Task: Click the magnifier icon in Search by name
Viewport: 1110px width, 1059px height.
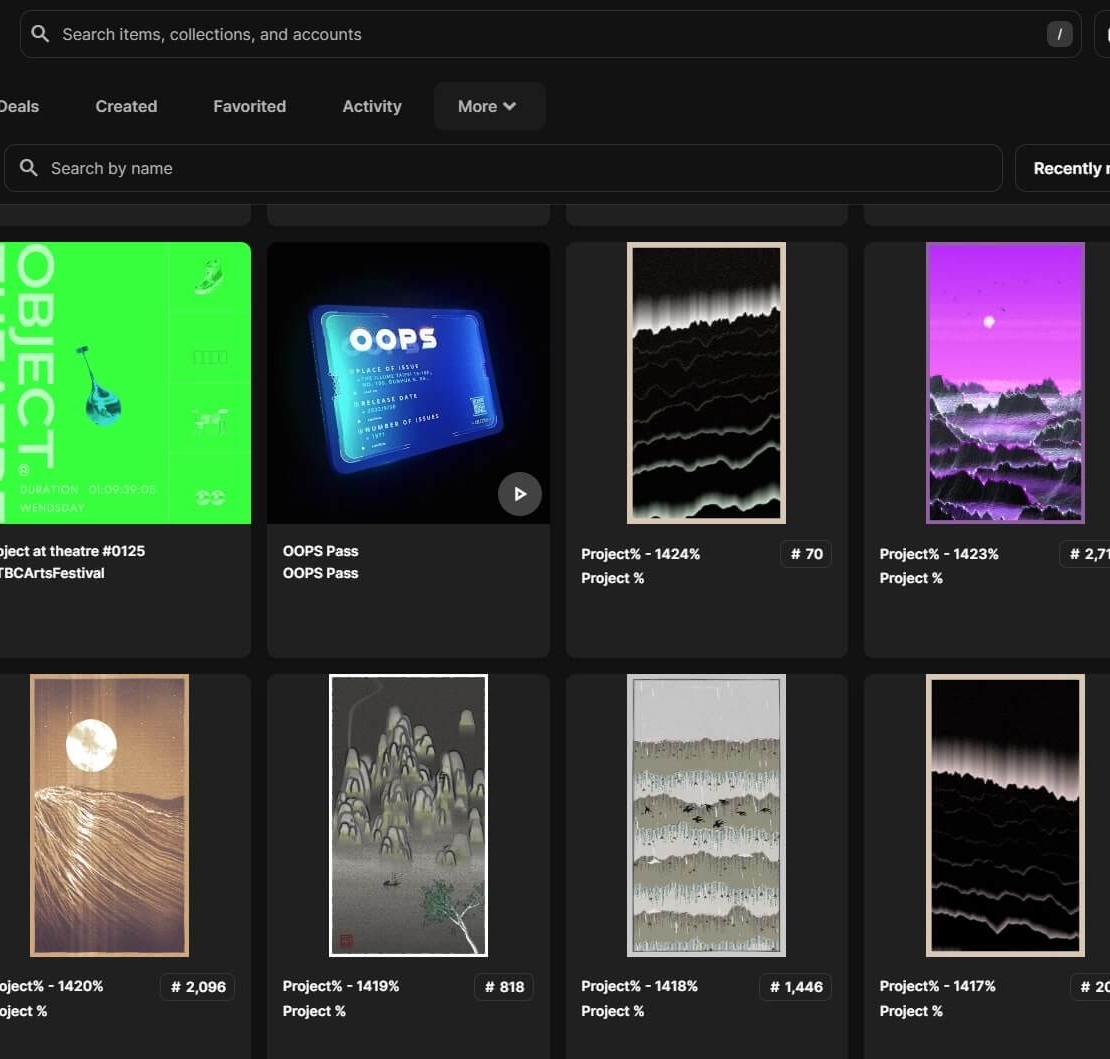Action: tap(29, 168)
